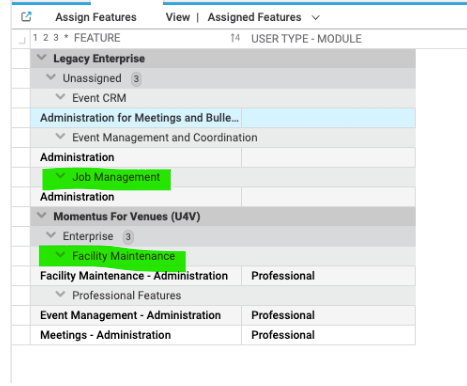Click the Assign Features button
Image resolution: width=467 pixels, height=386 pixels.
[96, 17]
